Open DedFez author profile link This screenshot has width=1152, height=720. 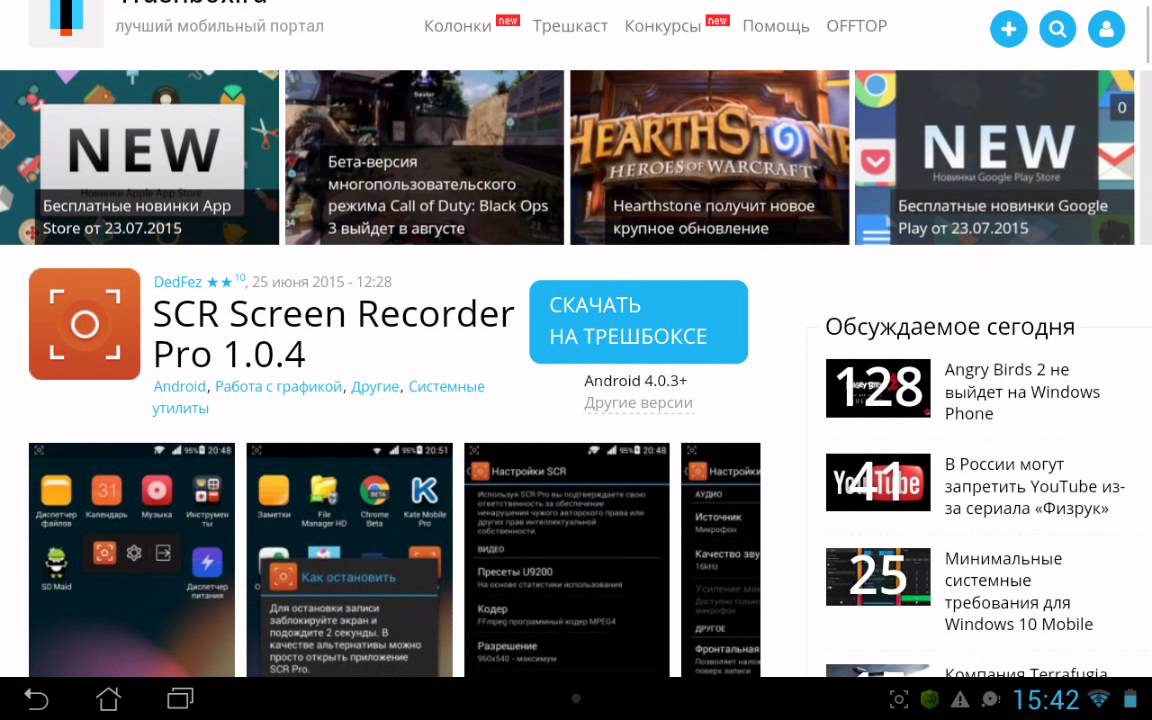(178, 282)
